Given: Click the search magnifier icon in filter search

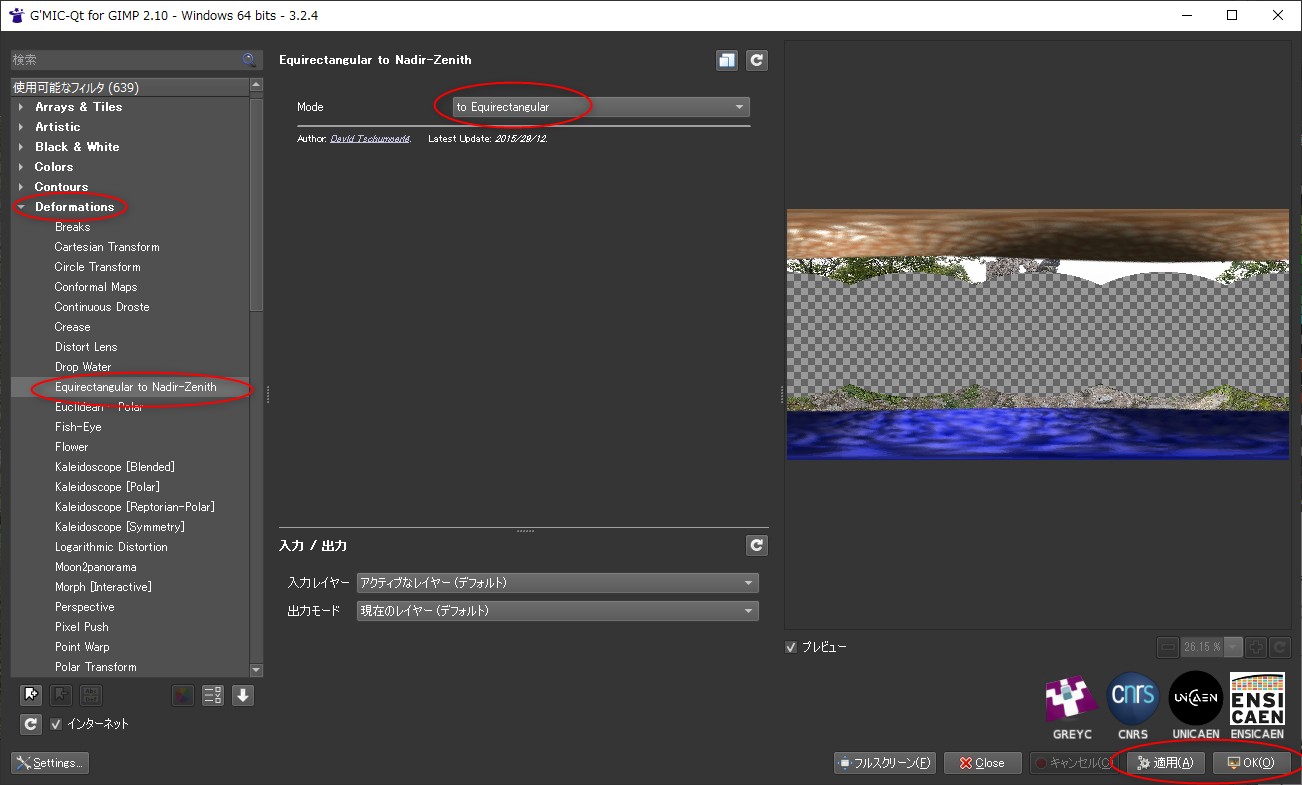Looking at the screenshot, I should pyautogui.click(x=249, y=60).
